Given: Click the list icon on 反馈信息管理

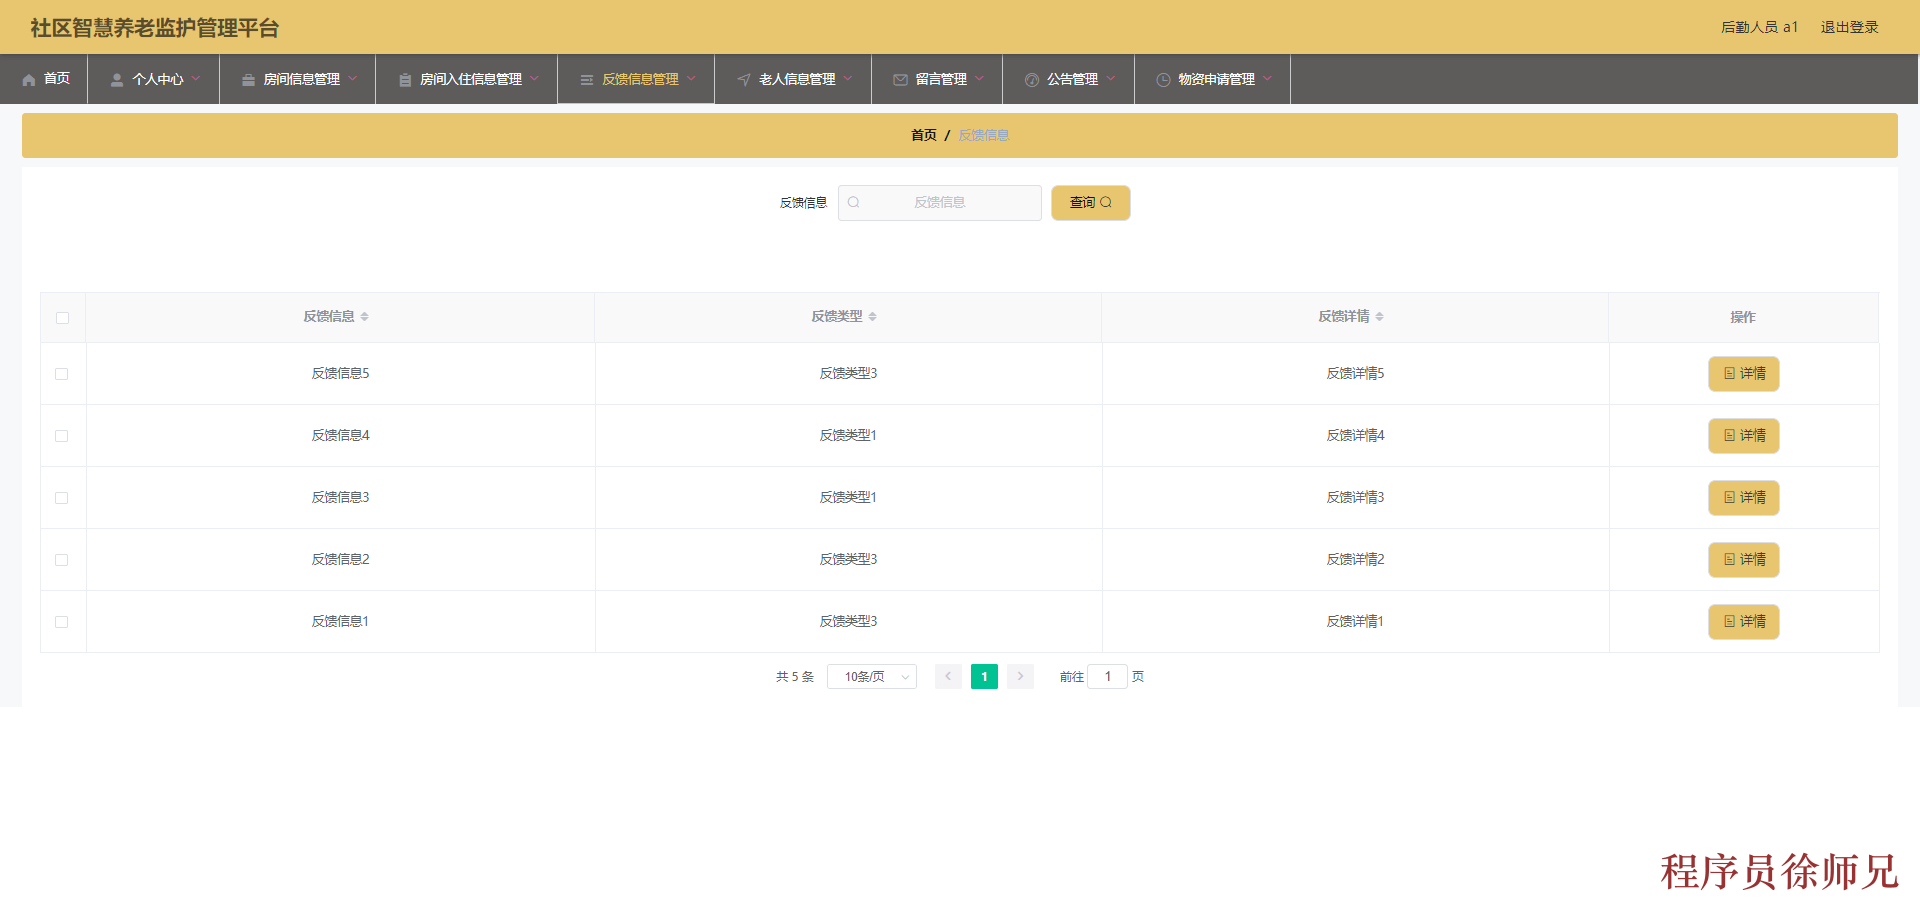Looking at the screenshot, I should pyautogui.click(x=586, y=79).
